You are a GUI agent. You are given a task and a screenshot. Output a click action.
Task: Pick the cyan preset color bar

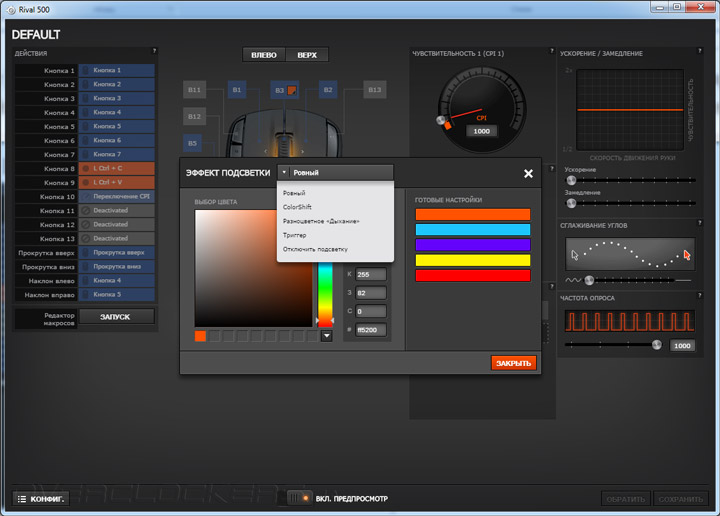point(472,229)
